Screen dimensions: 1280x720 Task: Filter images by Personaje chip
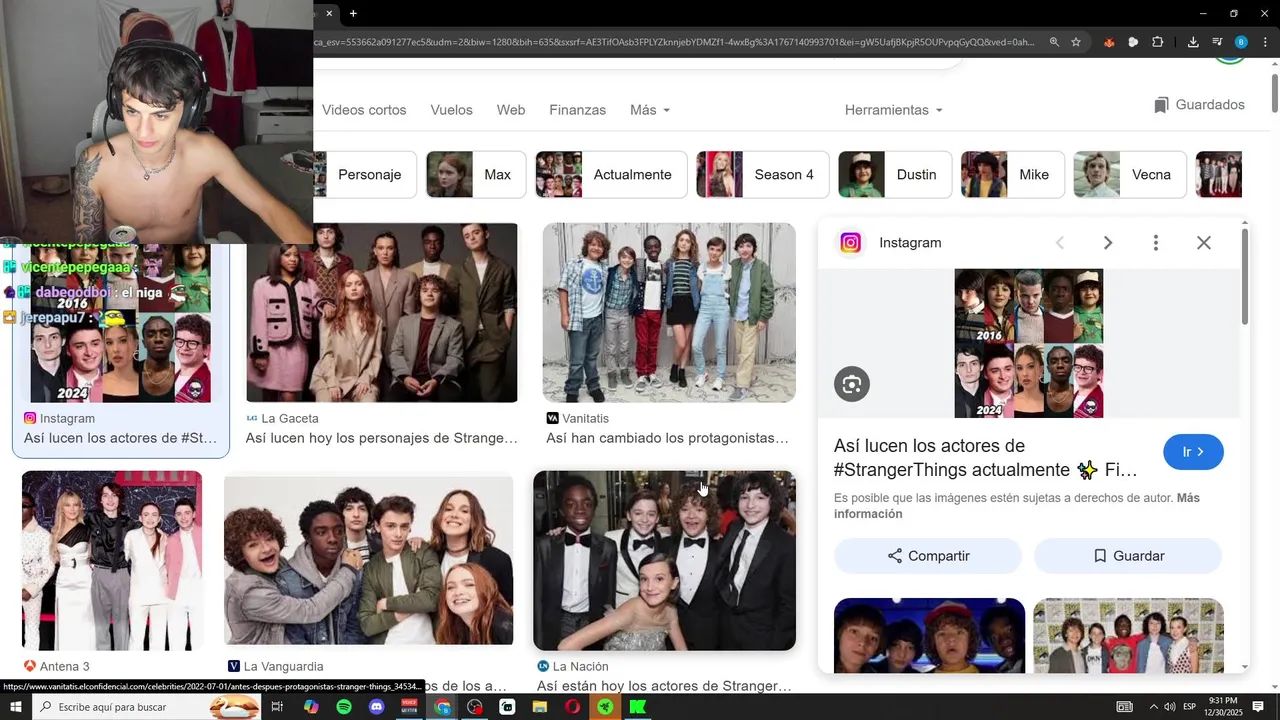[x=364, y=175]
